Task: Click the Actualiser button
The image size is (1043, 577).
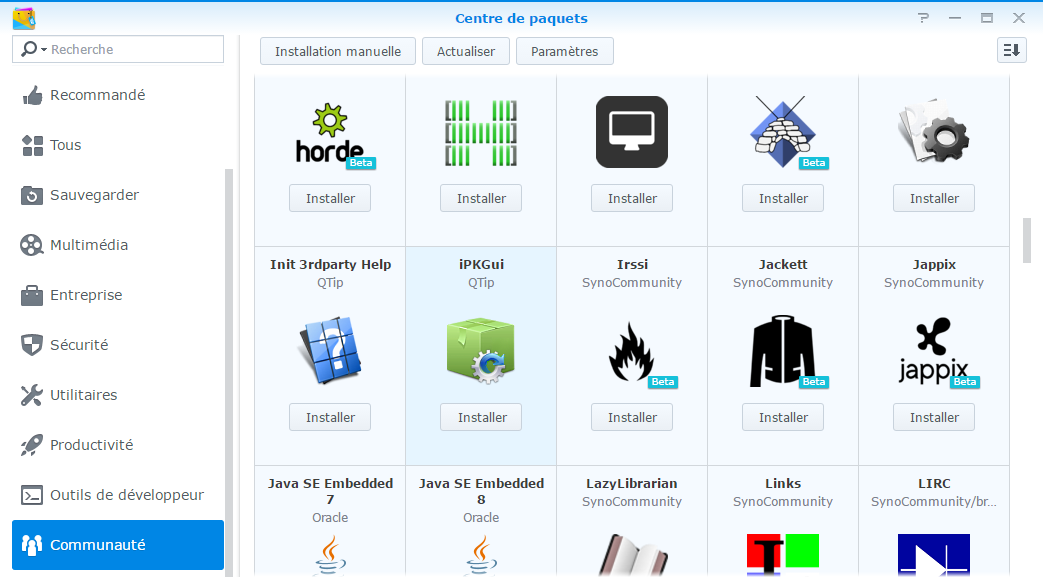Action: pyautogui.click(x=466, y=51)
